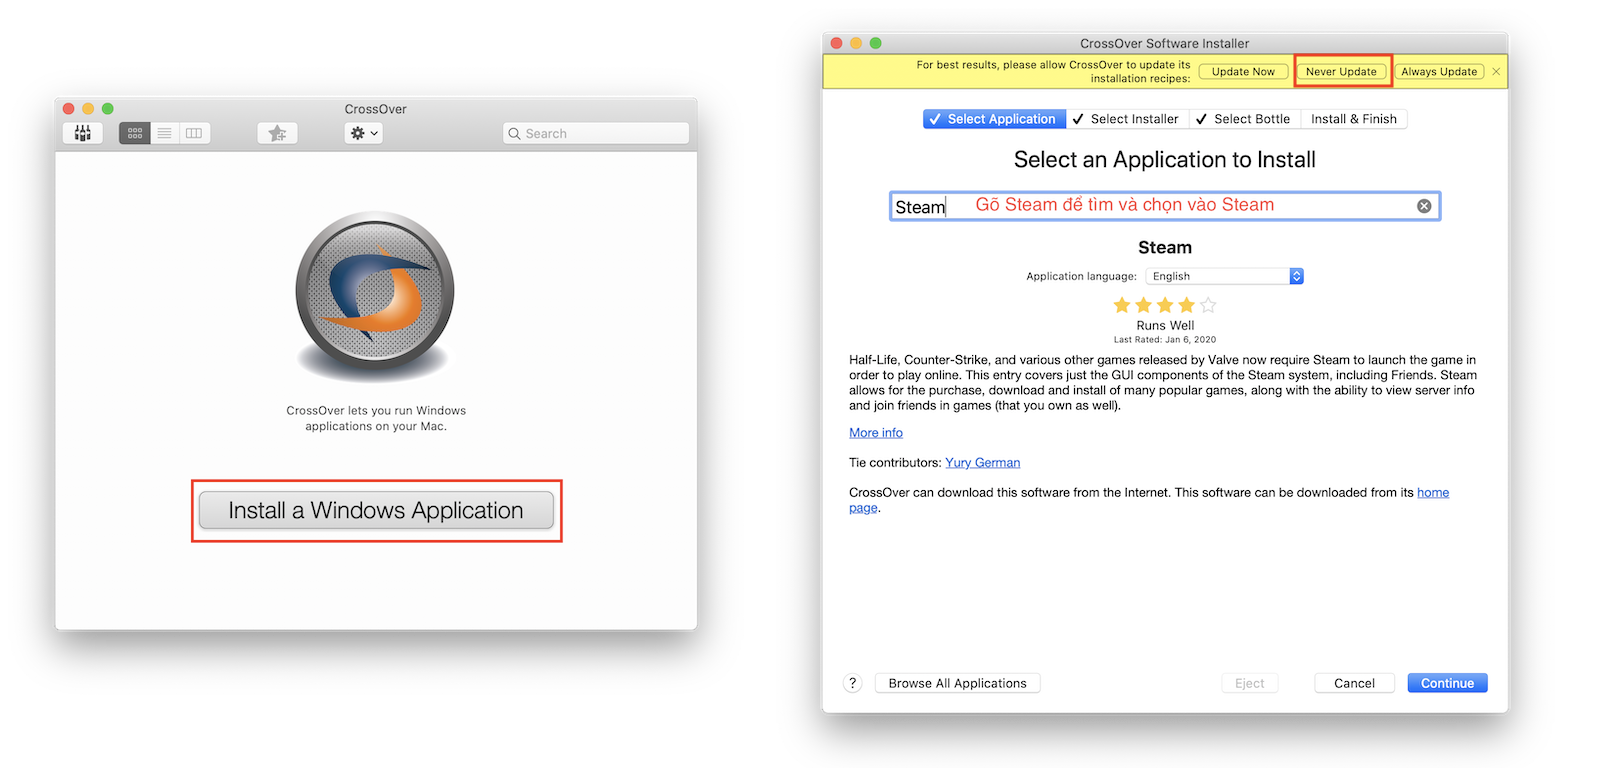This screenshot has height=768, width=1600.
Task: Open the gear actions dropdown menu
Action: [363, 133]
